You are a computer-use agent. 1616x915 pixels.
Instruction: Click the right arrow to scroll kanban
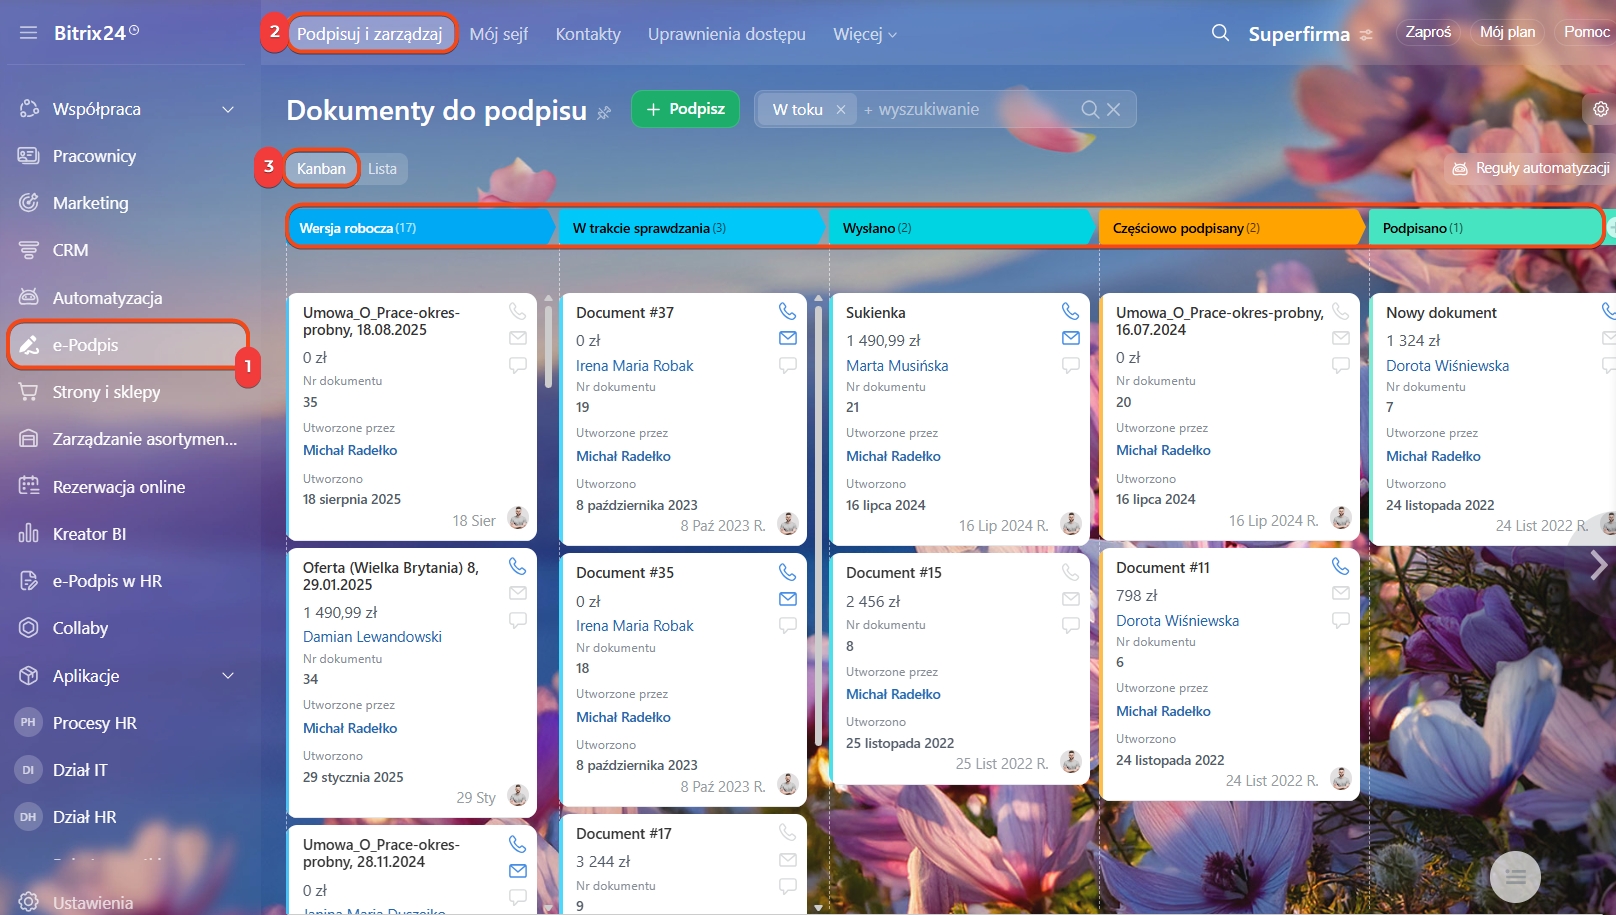tap(1598, 566)
